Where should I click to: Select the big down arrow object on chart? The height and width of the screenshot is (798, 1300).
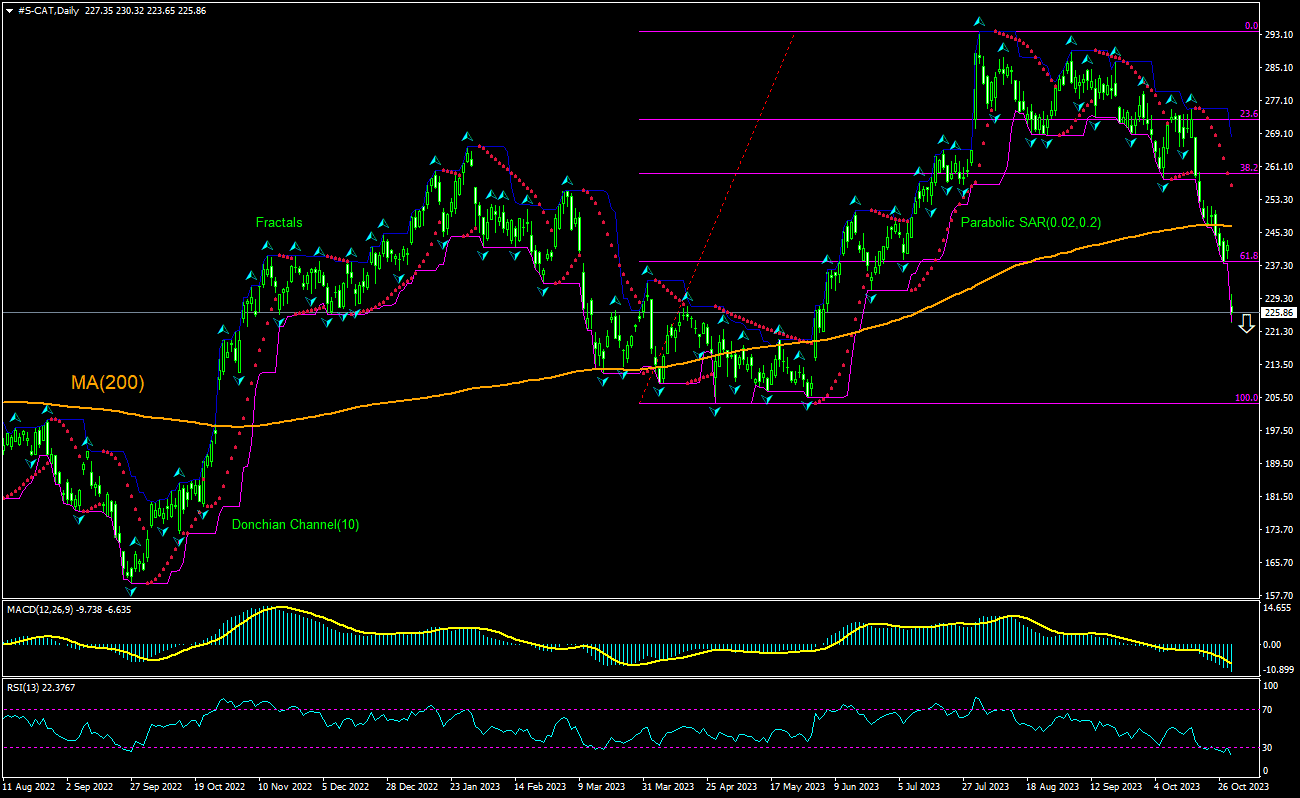(1246, 322)
